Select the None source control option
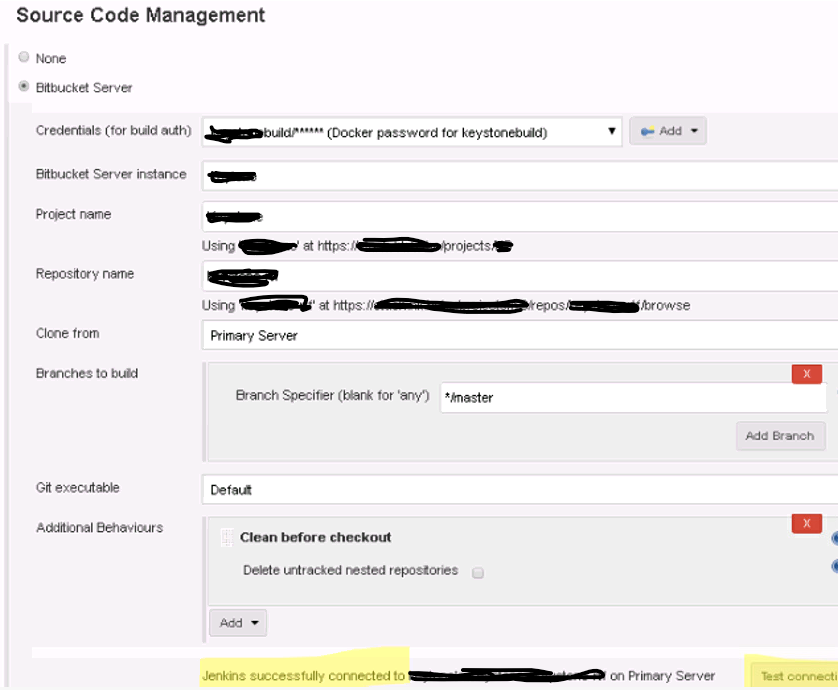Viewport: 838px width, 690px height. coord(24,58)
